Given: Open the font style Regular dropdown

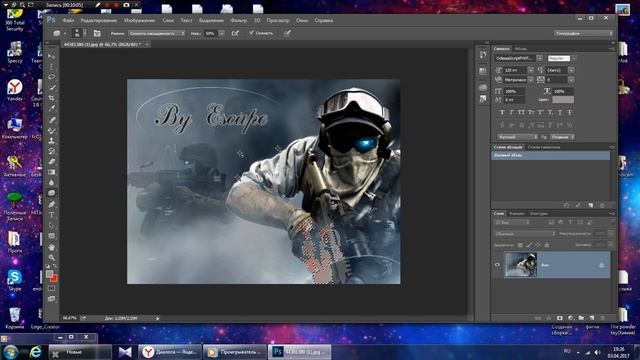Looking at the screenshot, I should click(574, 58).
